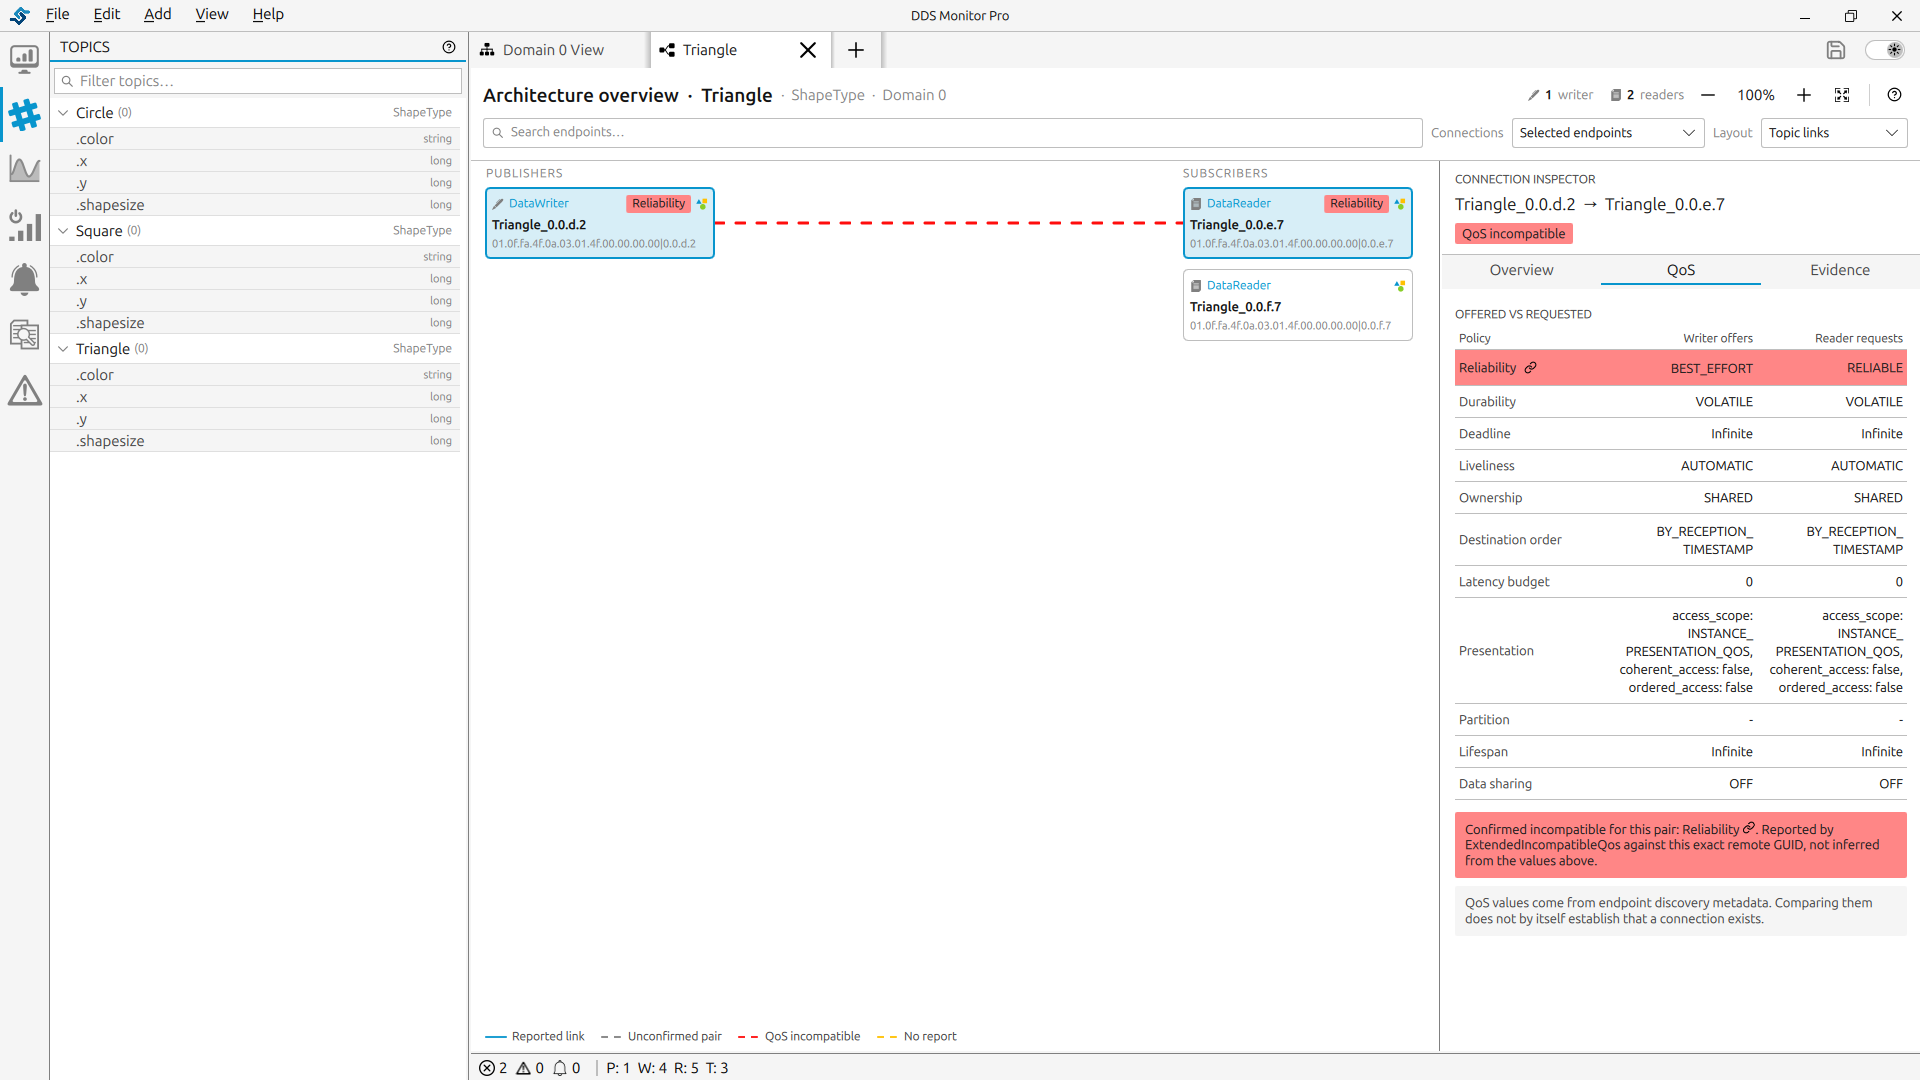Image resolution: width=1920 pixels, height=1080 pixels.
Task: Select the DataReader Triangle_0.0.f.7 node
Action: pos(1297,305)
